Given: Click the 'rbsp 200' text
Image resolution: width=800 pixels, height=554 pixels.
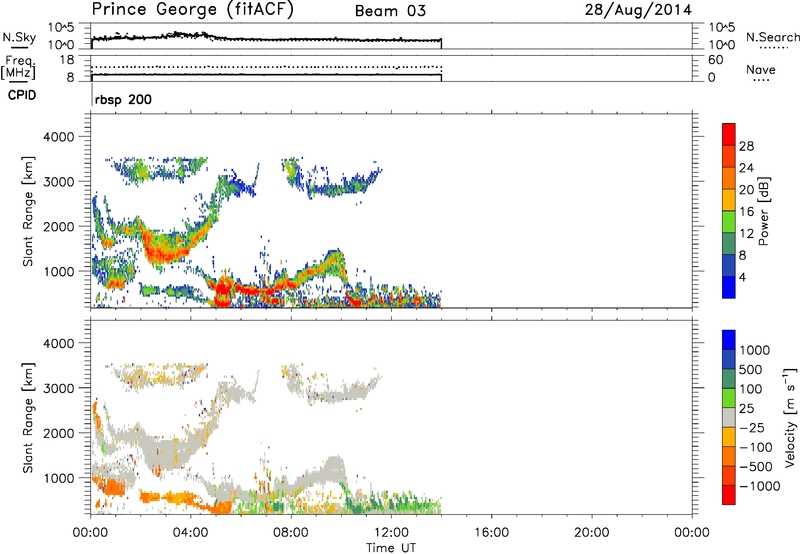Looking at the screenshot, I should point(123,99).
